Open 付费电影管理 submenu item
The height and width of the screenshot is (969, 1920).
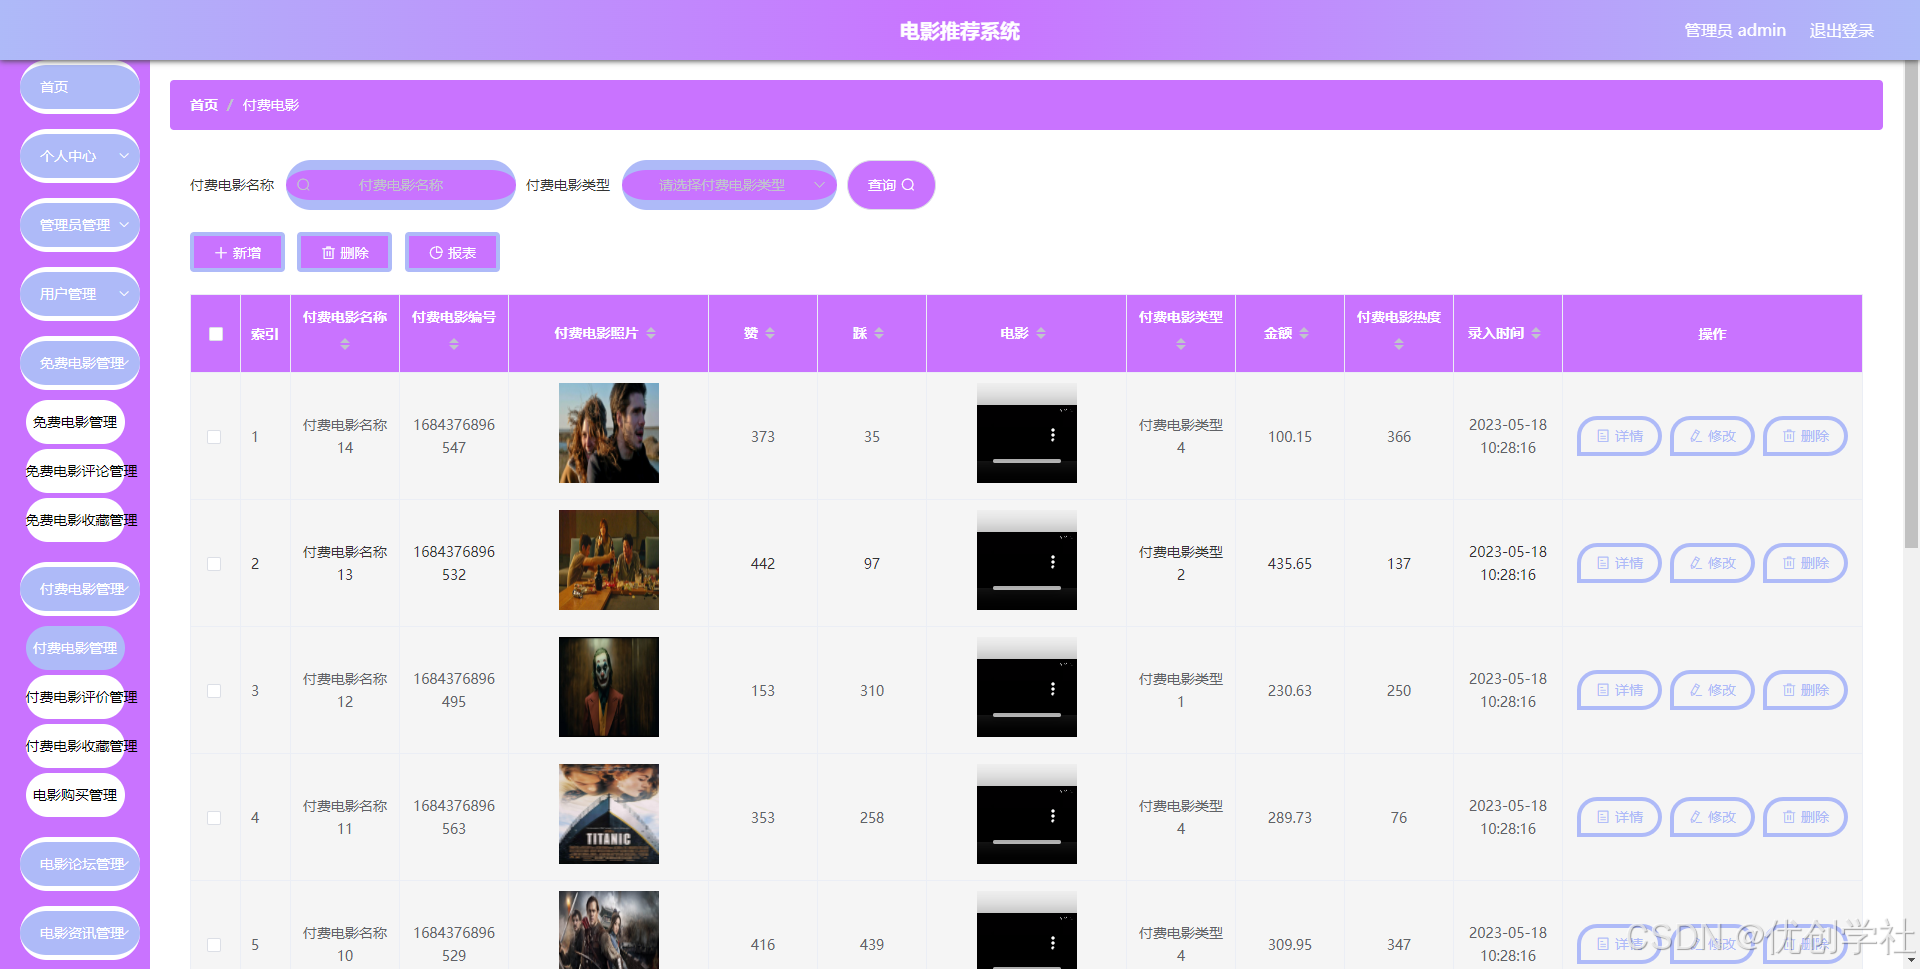(x=75, y=648)
